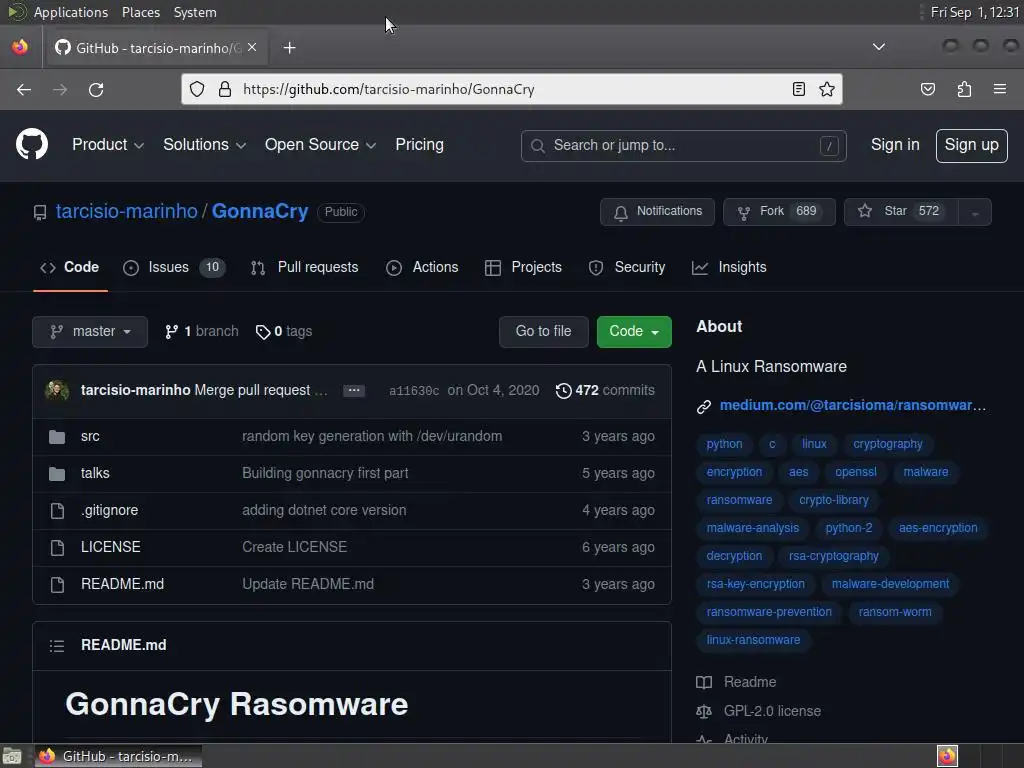Click the GonnaCry repository name
The width and height of the screenshot is (1024, 768).
(260, 211)
